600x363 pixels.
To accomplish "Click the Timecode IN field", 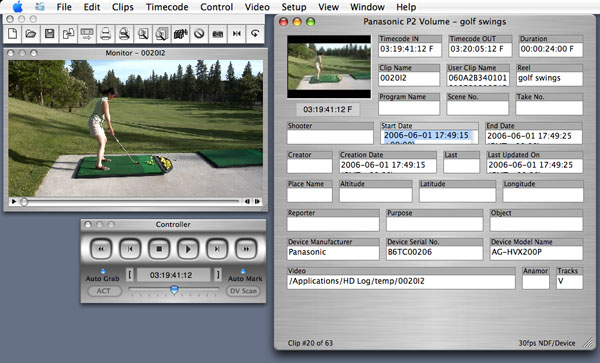I will pos(410,49).
